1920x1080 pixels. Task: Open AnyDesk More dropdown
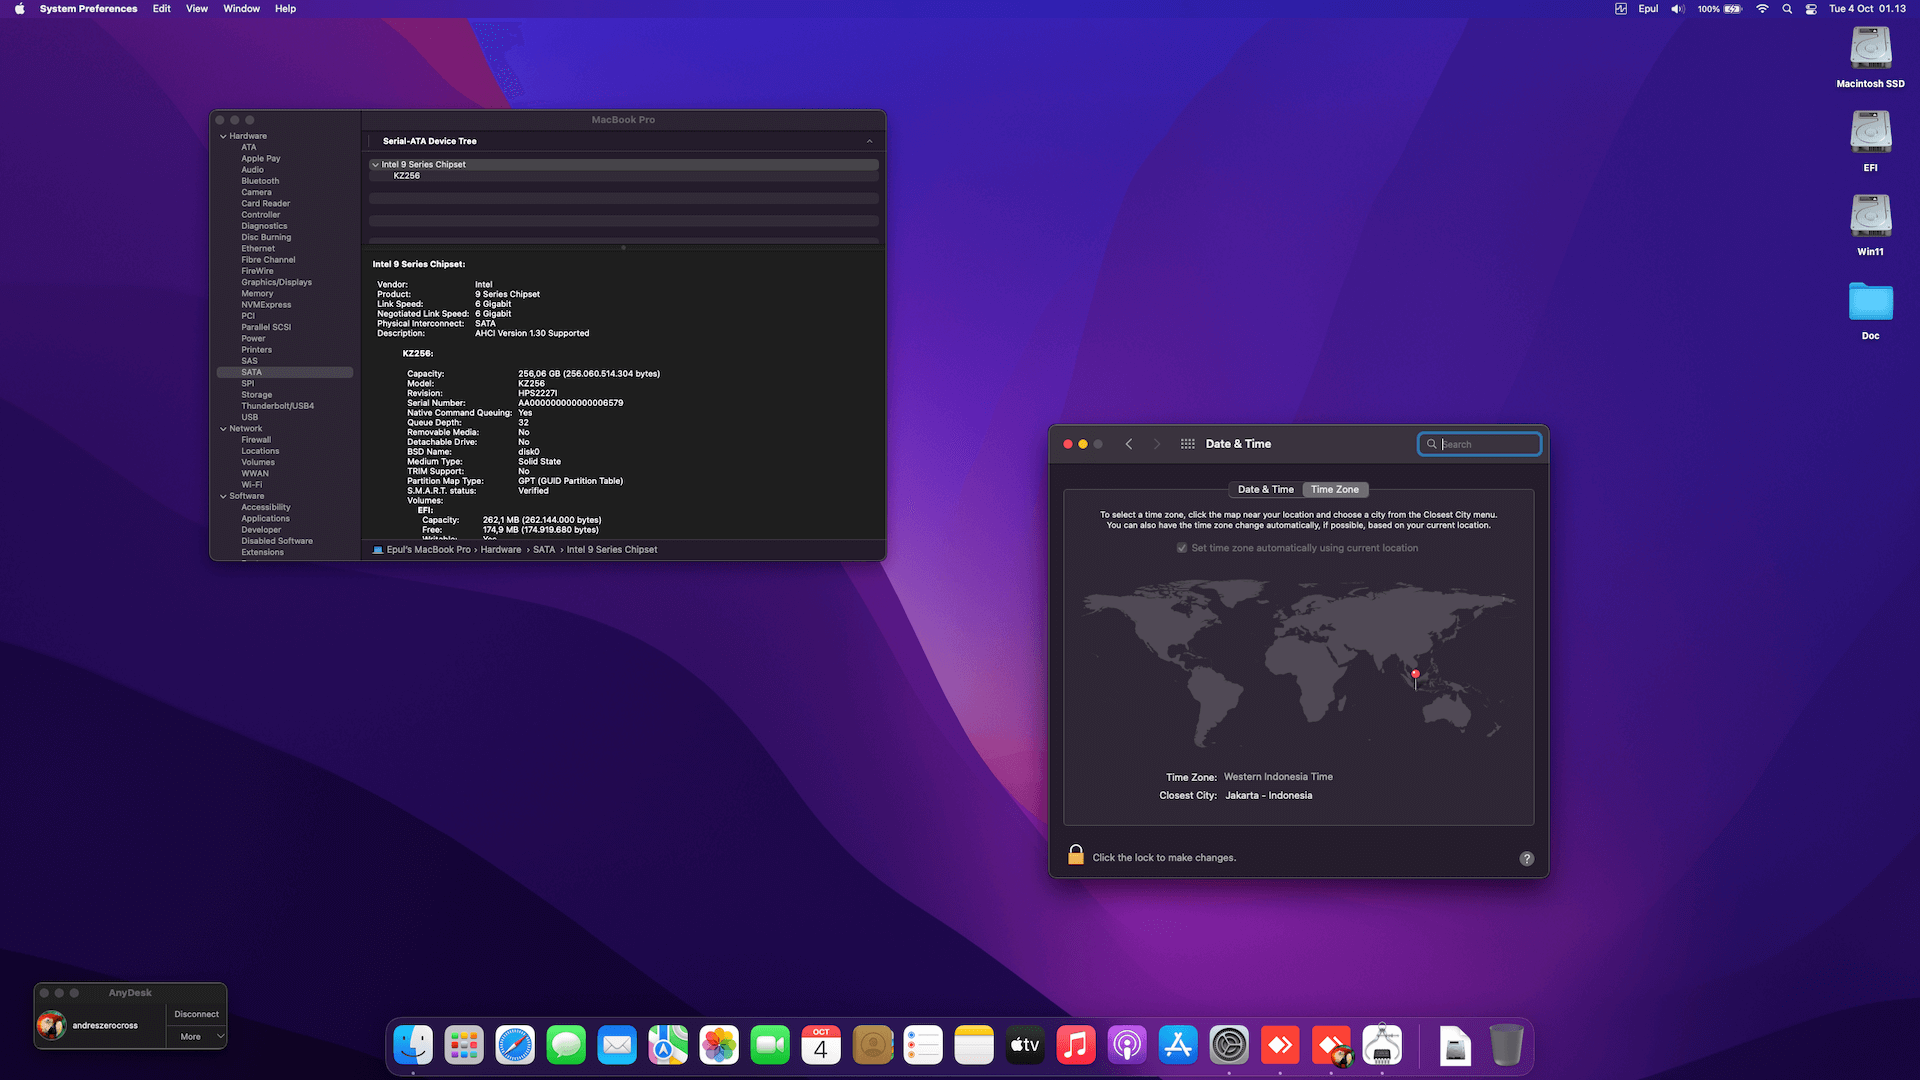(x=196, y=1037)
